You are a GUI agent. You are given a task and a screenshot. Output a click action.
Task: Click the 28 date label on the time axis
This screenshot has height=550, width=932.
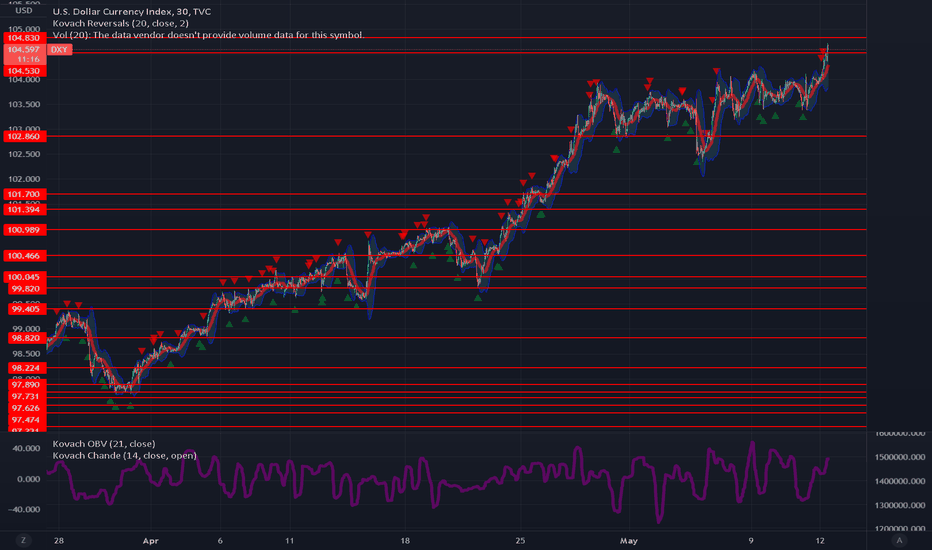pos(58,540)
